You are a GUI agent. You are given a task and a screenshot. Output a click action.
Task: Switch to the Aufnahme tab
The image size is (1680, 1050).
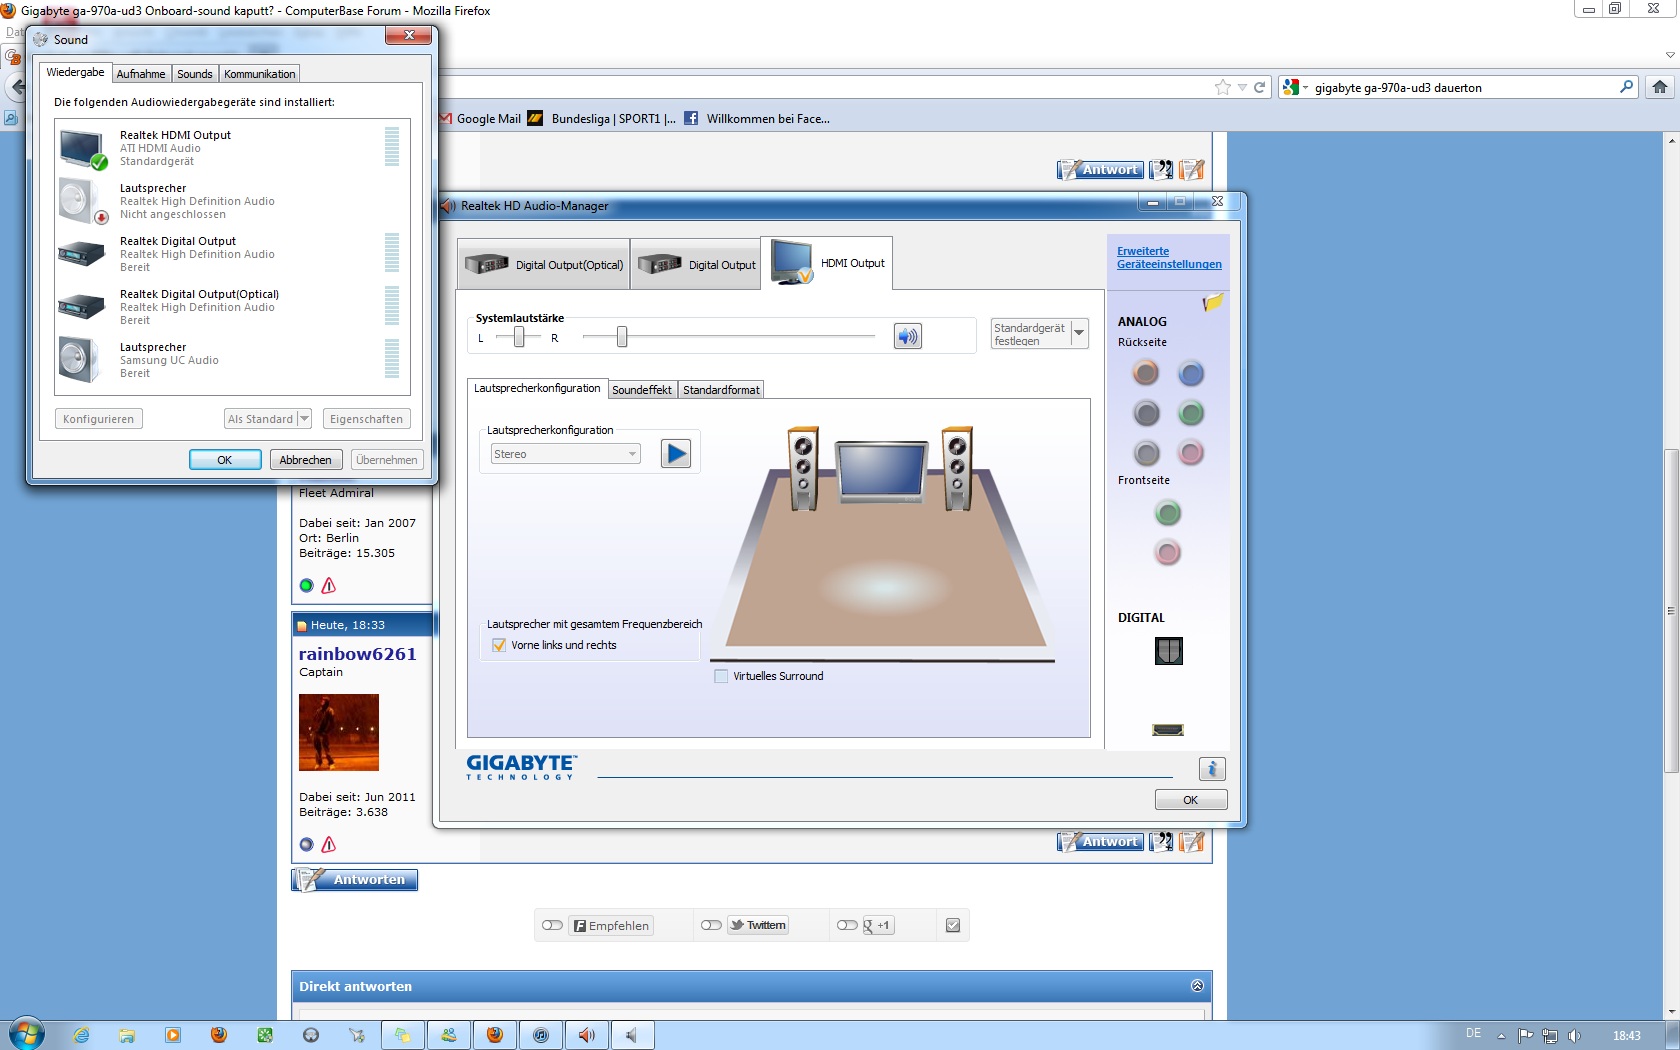coord(141,74)
